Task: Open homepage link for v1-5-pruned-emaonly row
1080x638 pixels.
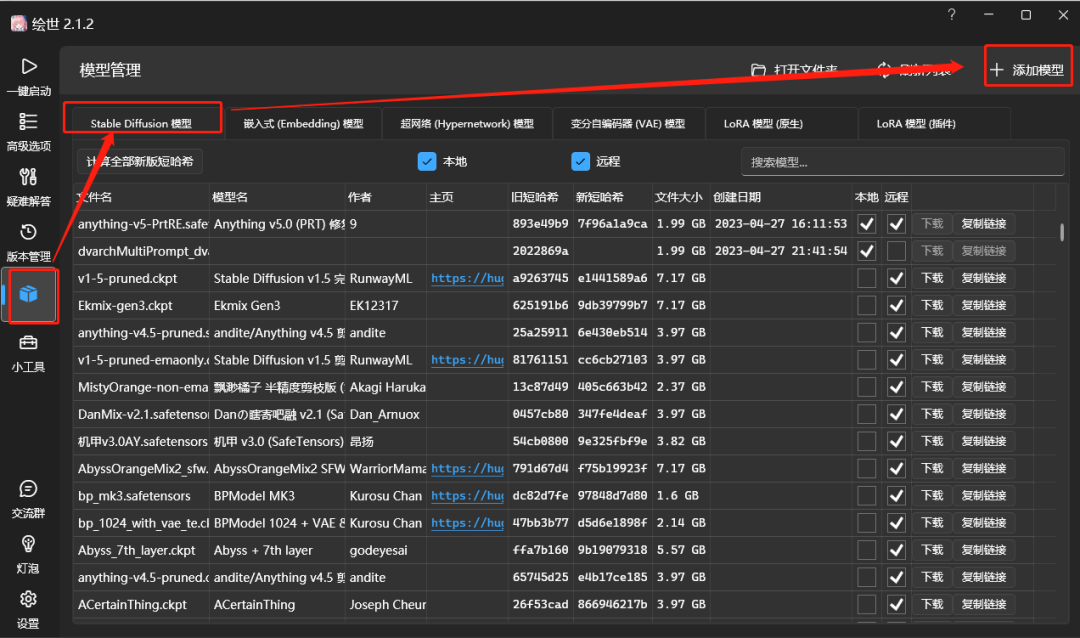Action: 467,360
